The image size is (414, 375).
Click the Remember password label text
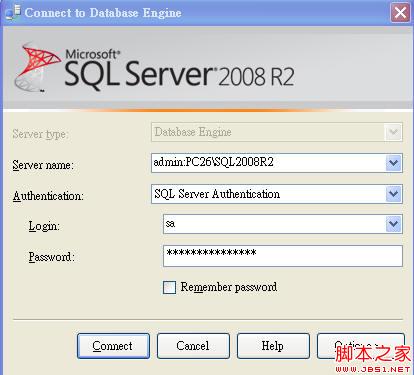229,287
